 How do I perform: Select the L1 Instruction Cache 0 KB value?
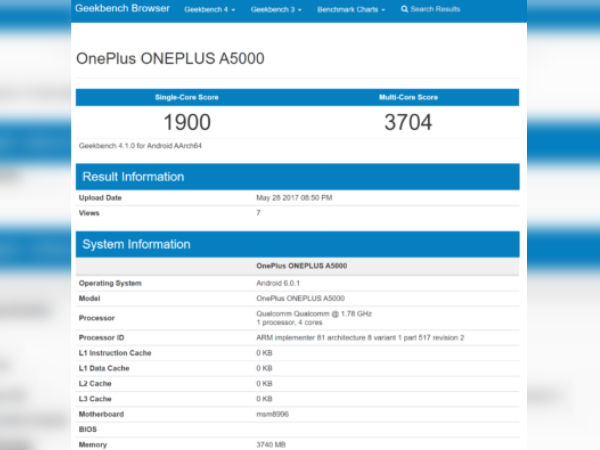(x=264, y=353)
